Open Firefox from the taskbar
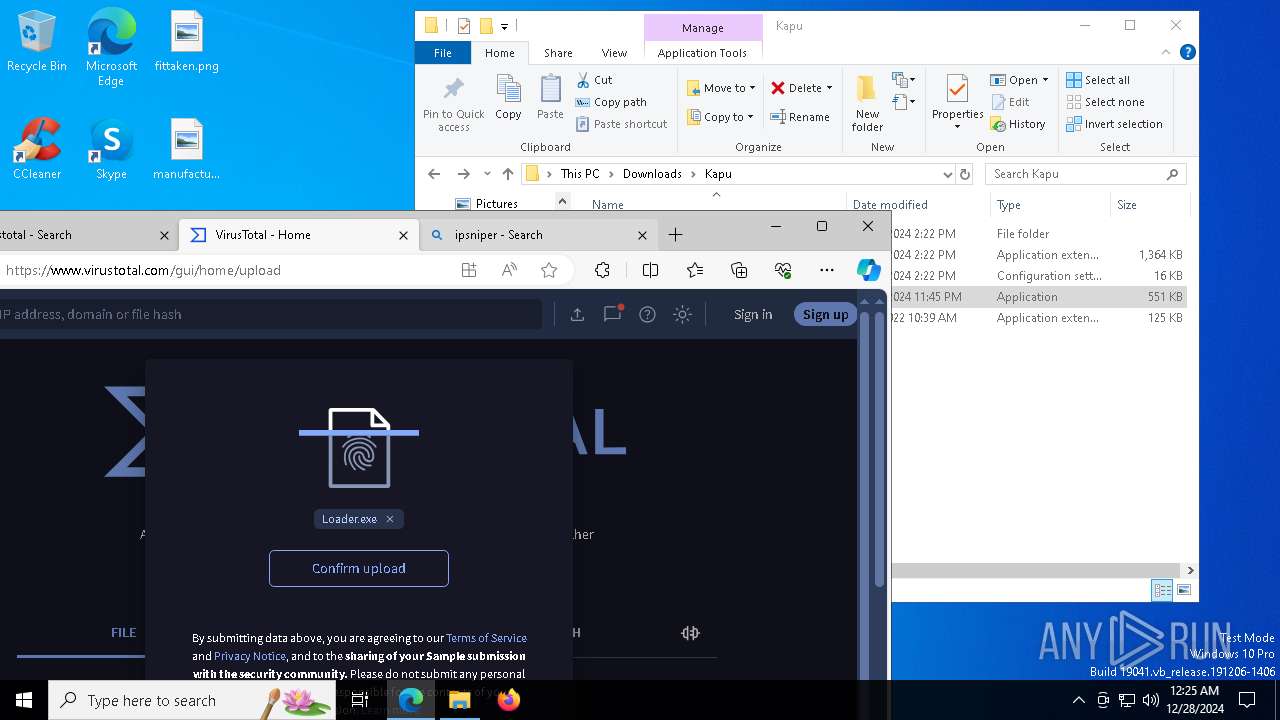Viewport: 1280px width, 720px height. [508, 700]
